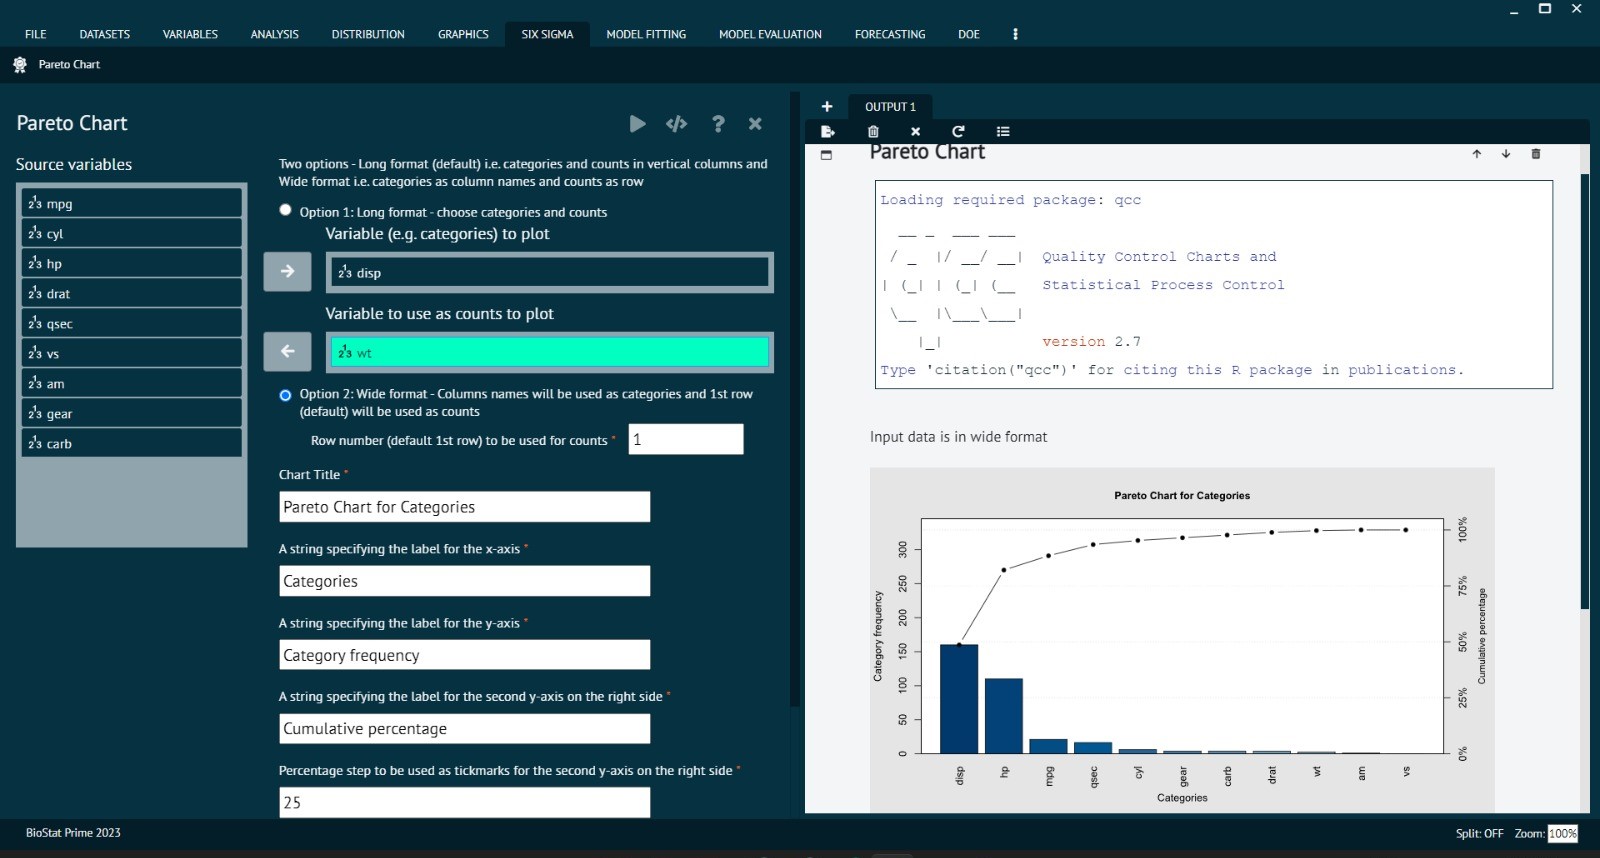Open the SIX SIGMA menu
Viewport: 1600px width, 858px height.
point(547,34)
